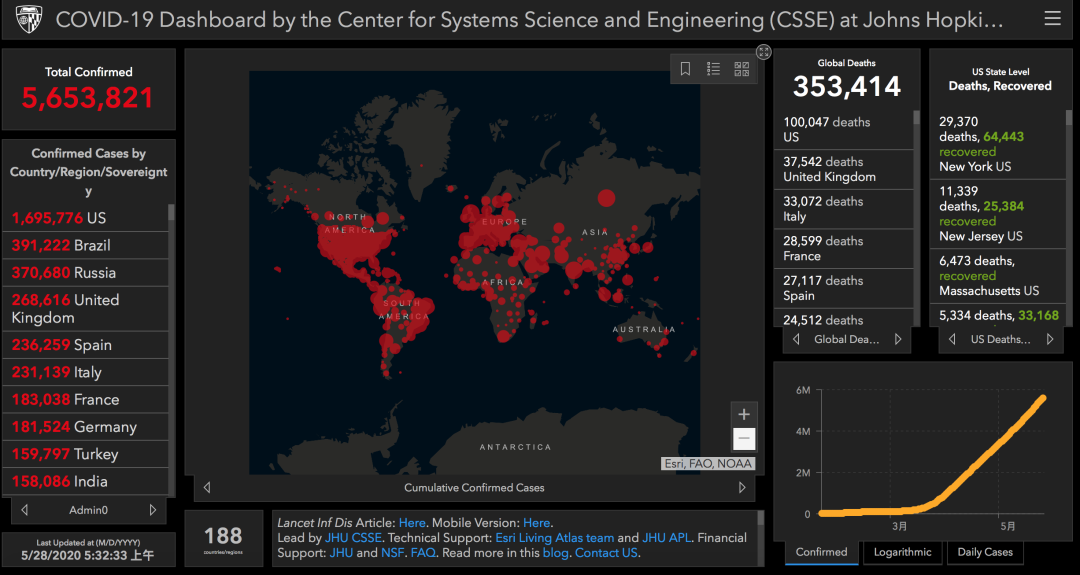Screen dimensions: 1080x575
Task: Click the 100,047 deaths US entry
Action: [x=844, y=129]
